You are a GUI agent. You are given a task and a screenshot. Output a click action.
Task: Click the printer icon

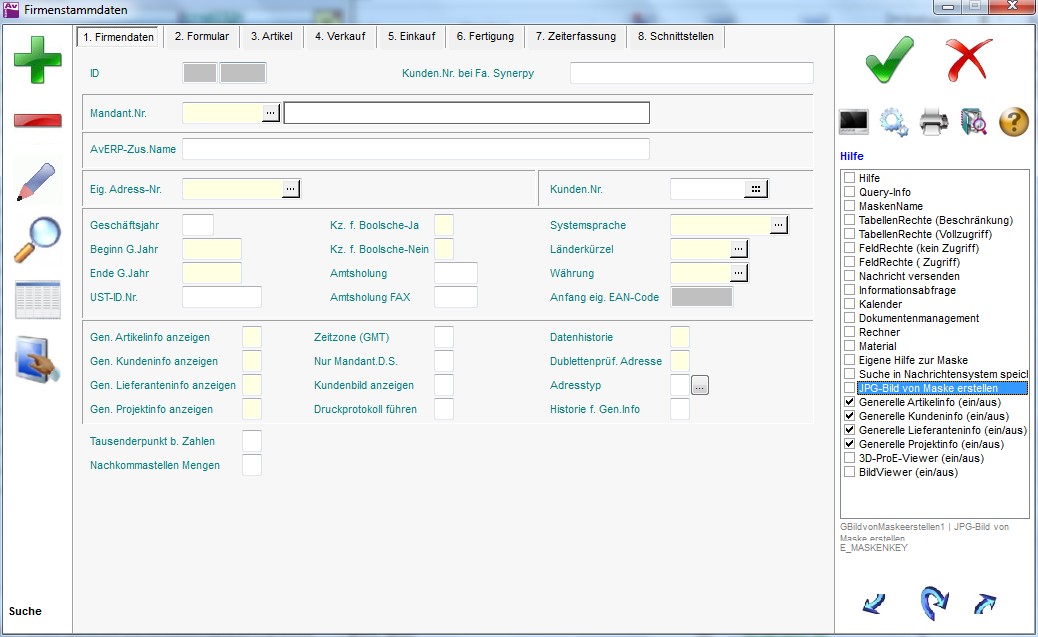[933, 122]
